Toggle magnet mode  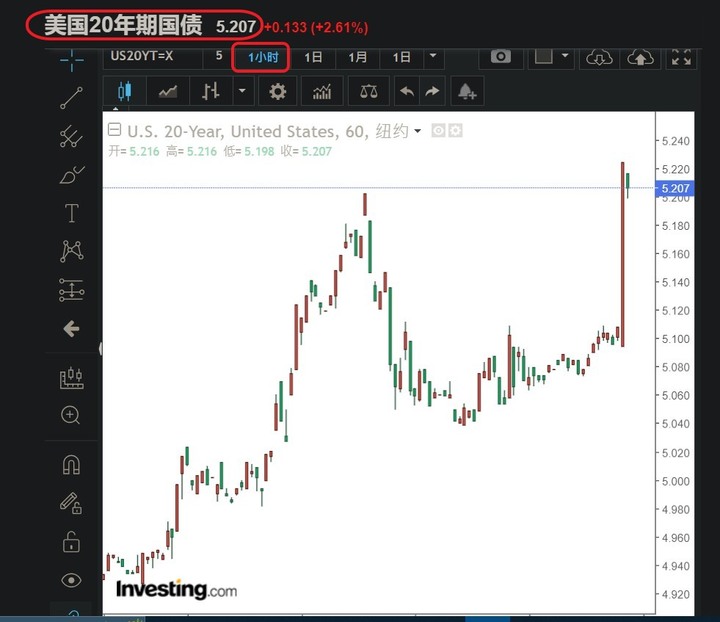pyautogui.click(x=71, y=464)
